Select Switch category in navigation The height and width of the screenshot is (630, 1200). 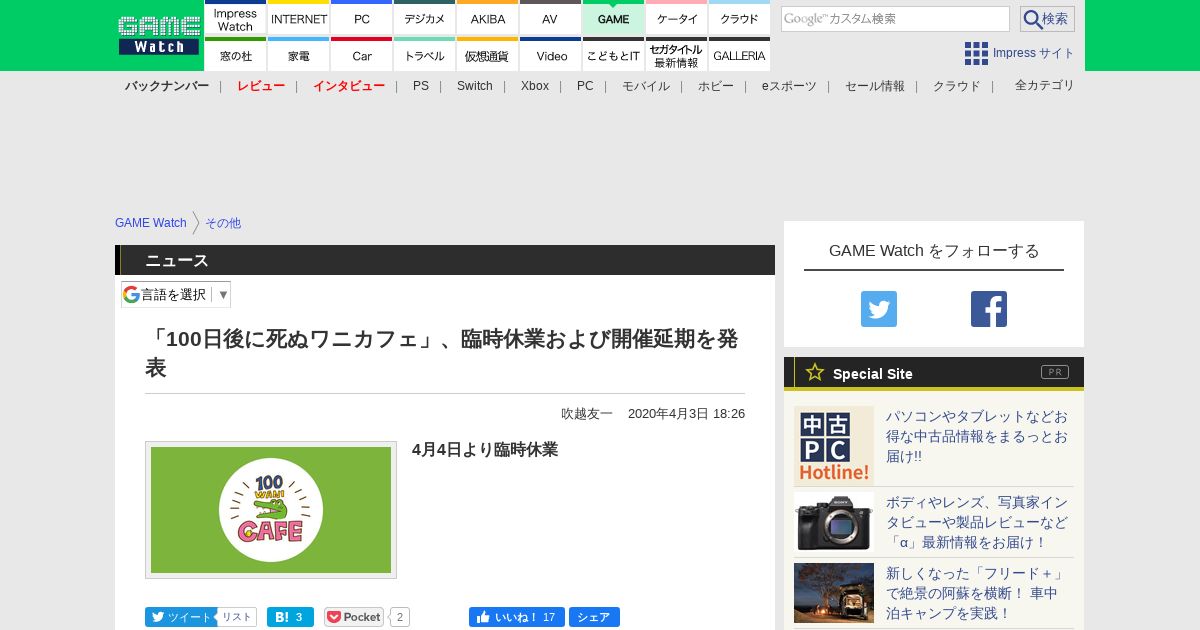475,86
